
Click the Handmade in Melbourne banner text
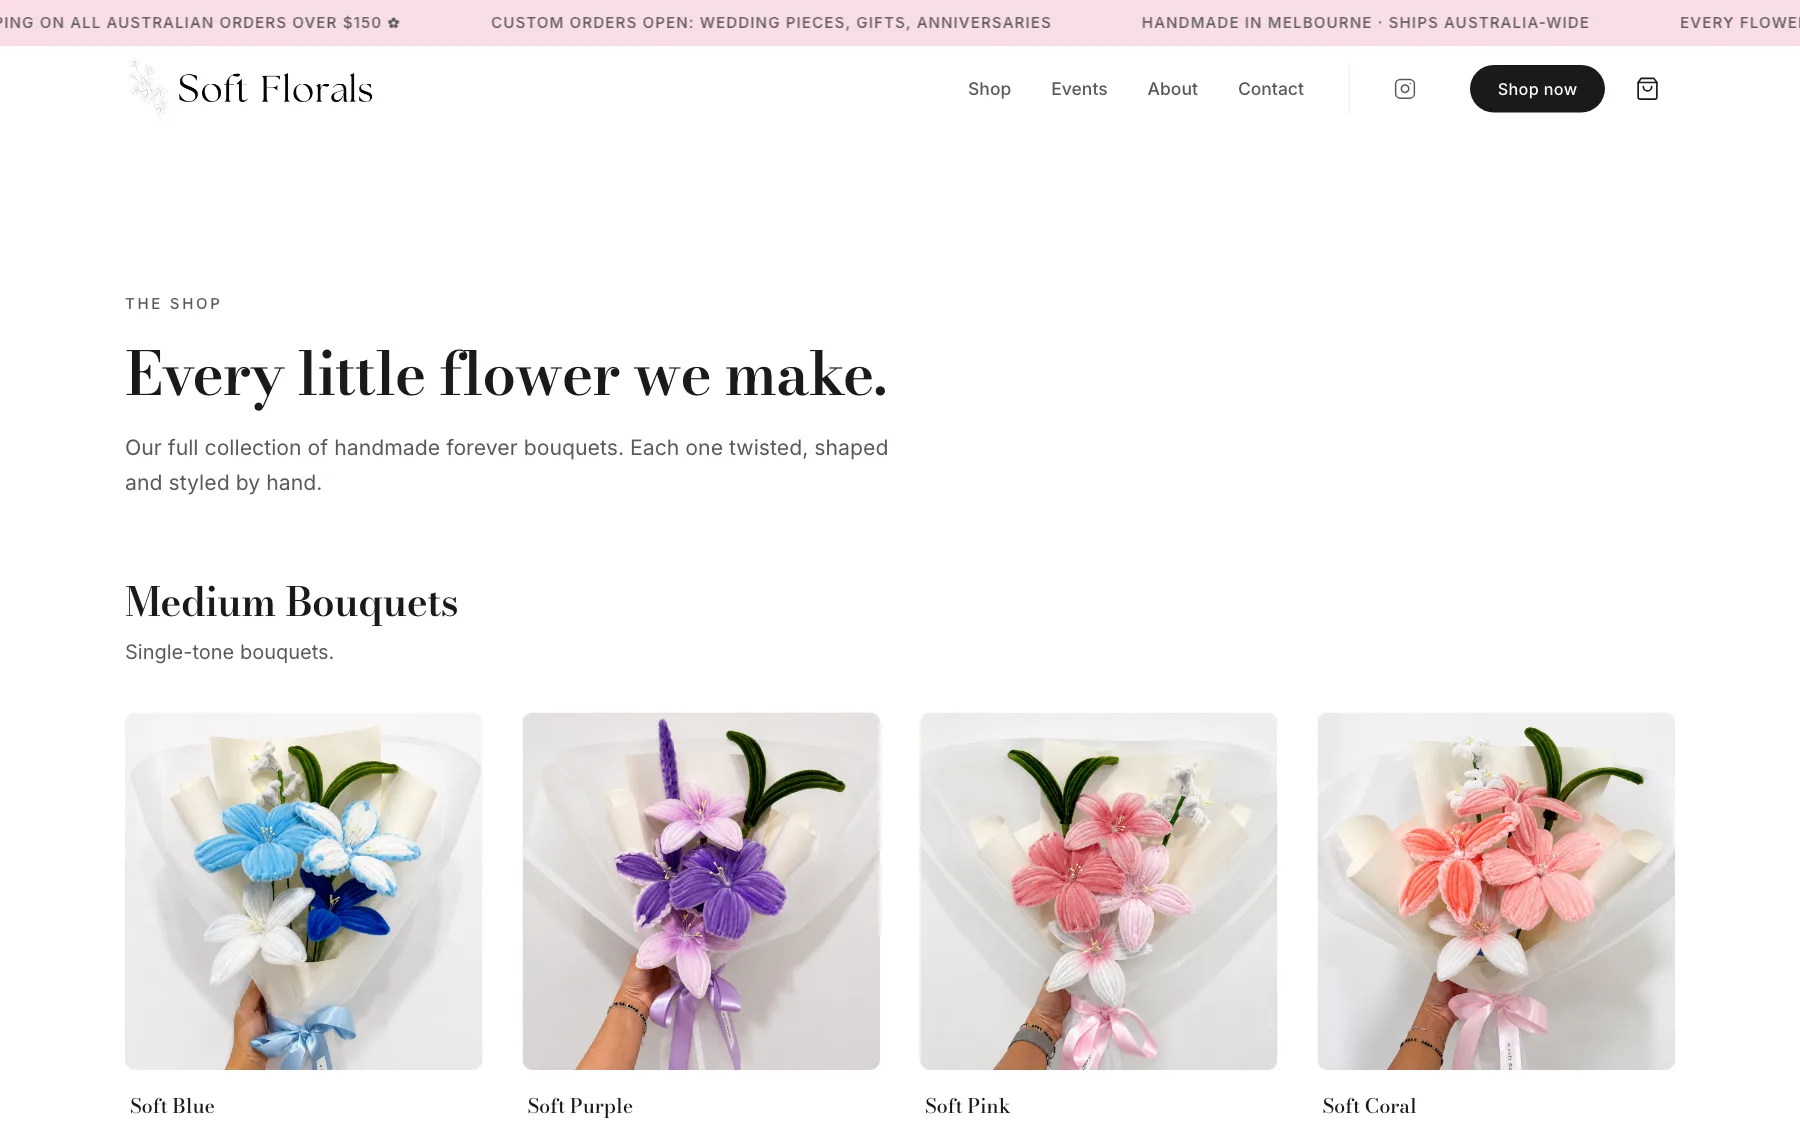tap(1365, 22)
